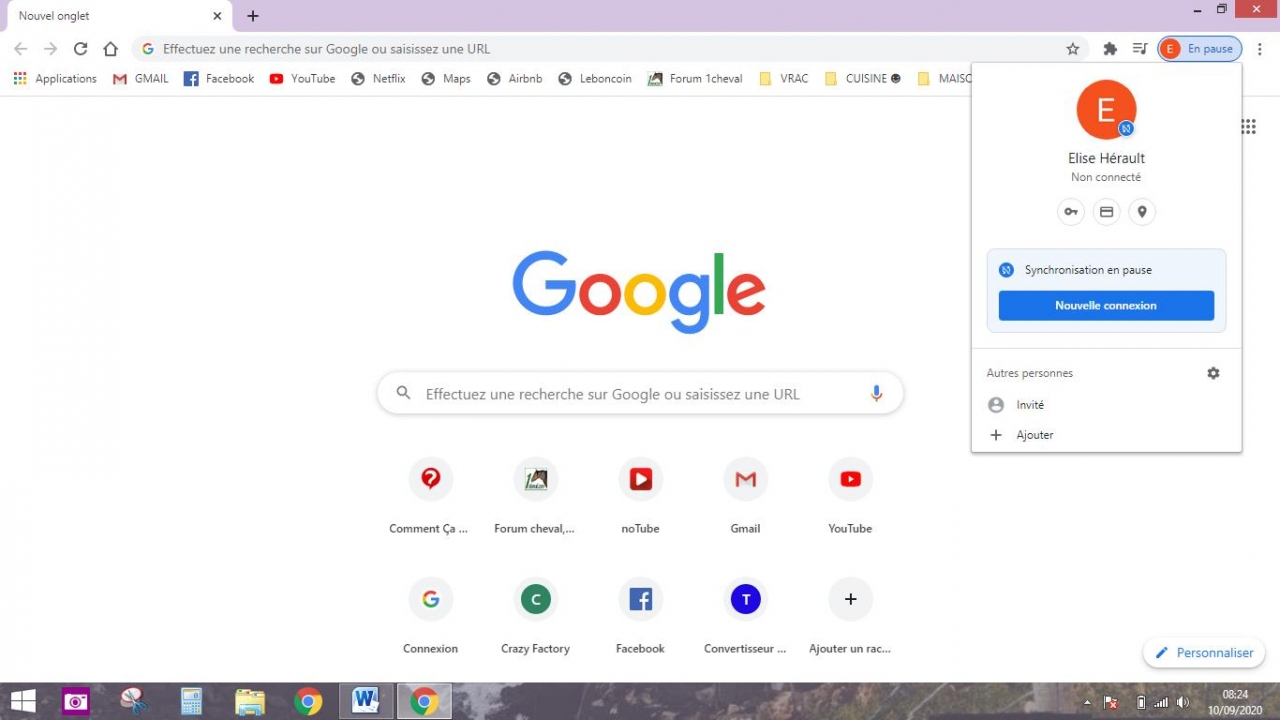This screenshot has height=720, width=1280.
Task: Expand the CUISINE bookmarks folder
Action: click(862, 79)
